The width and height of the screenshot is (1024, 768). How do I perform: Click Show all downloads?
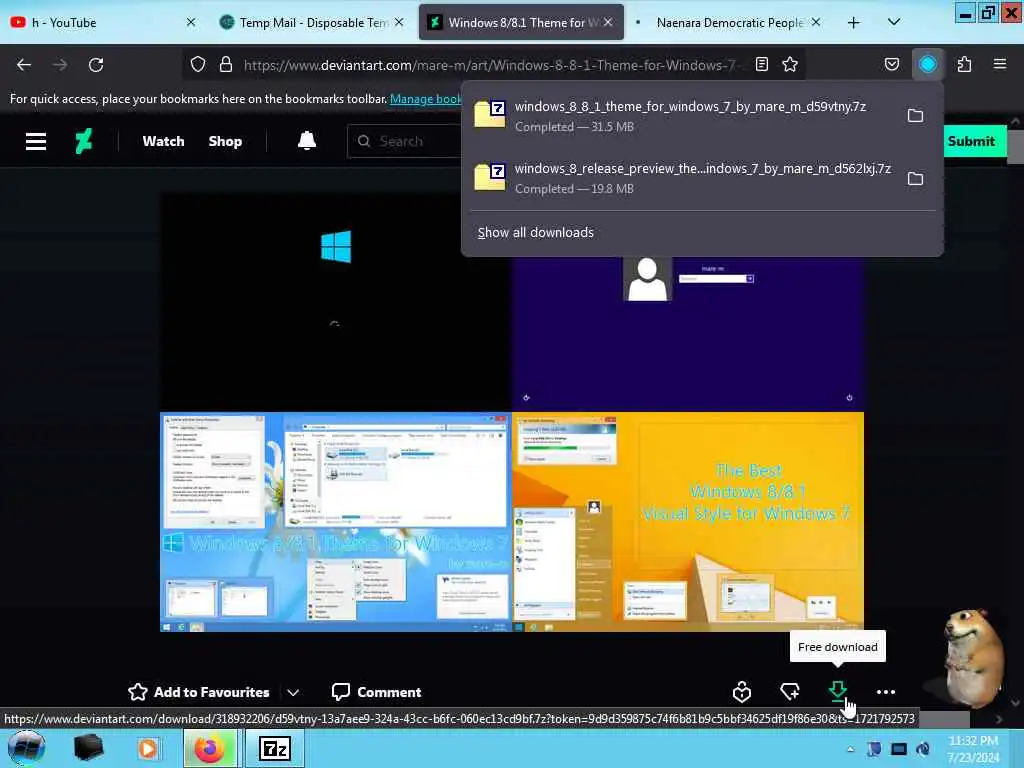click(536, 232)
